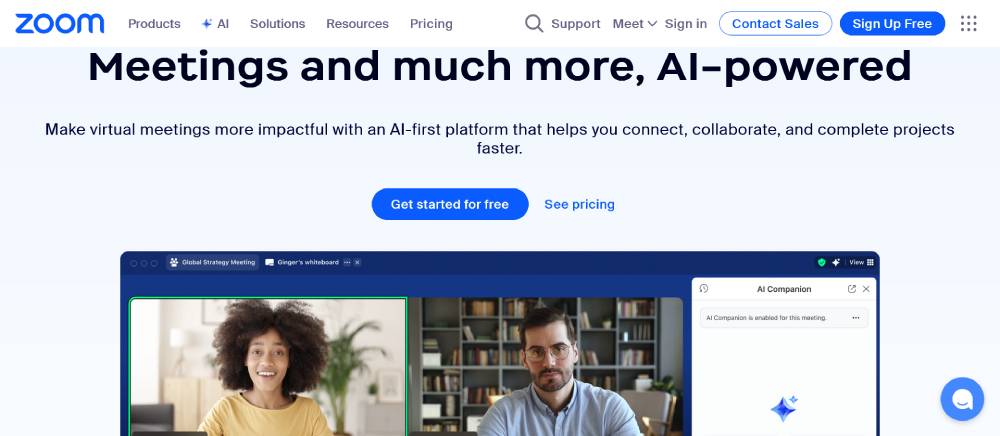Viewport: 1000px width, 436px height.
Task: Open the View layout menu
Action: pos(861,262)
